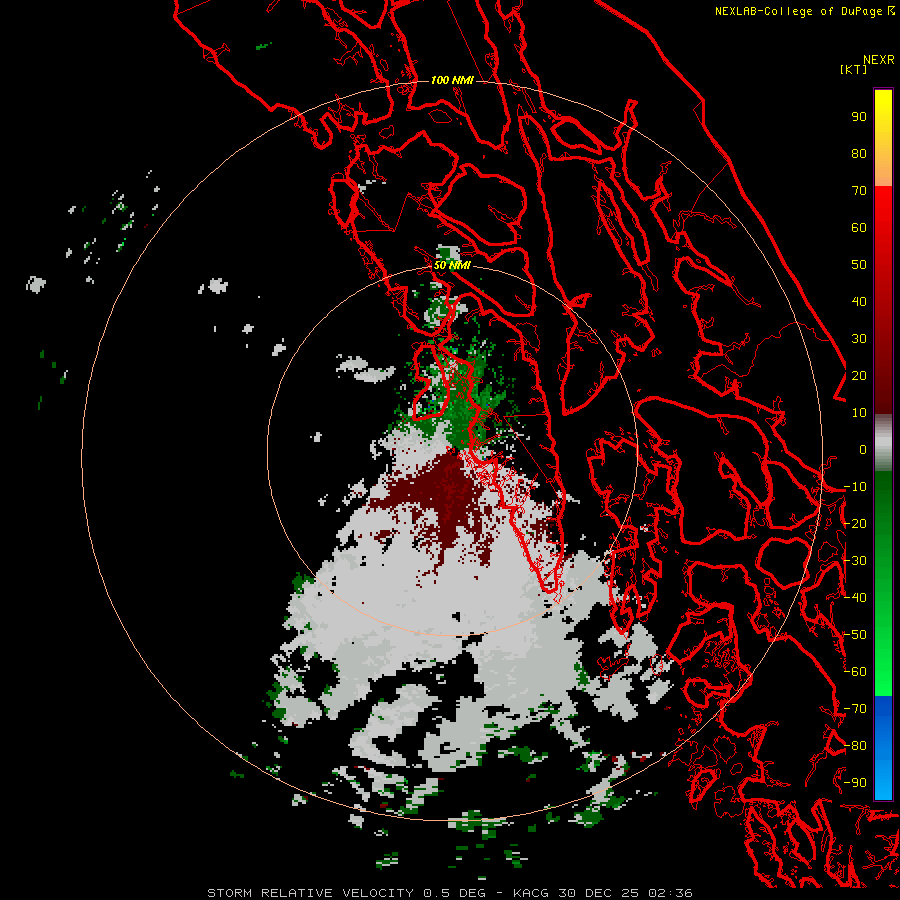Viewport: 900px width, 900px height.
Task: Click the Storm Relative Velocity title caption
Action: (450, 893)
